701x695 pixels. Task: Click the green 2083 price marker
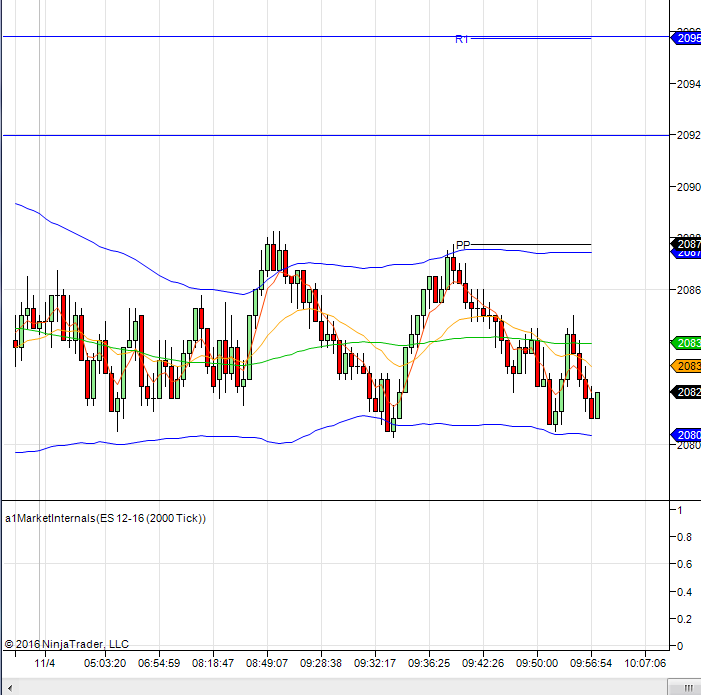click(686, 343)
